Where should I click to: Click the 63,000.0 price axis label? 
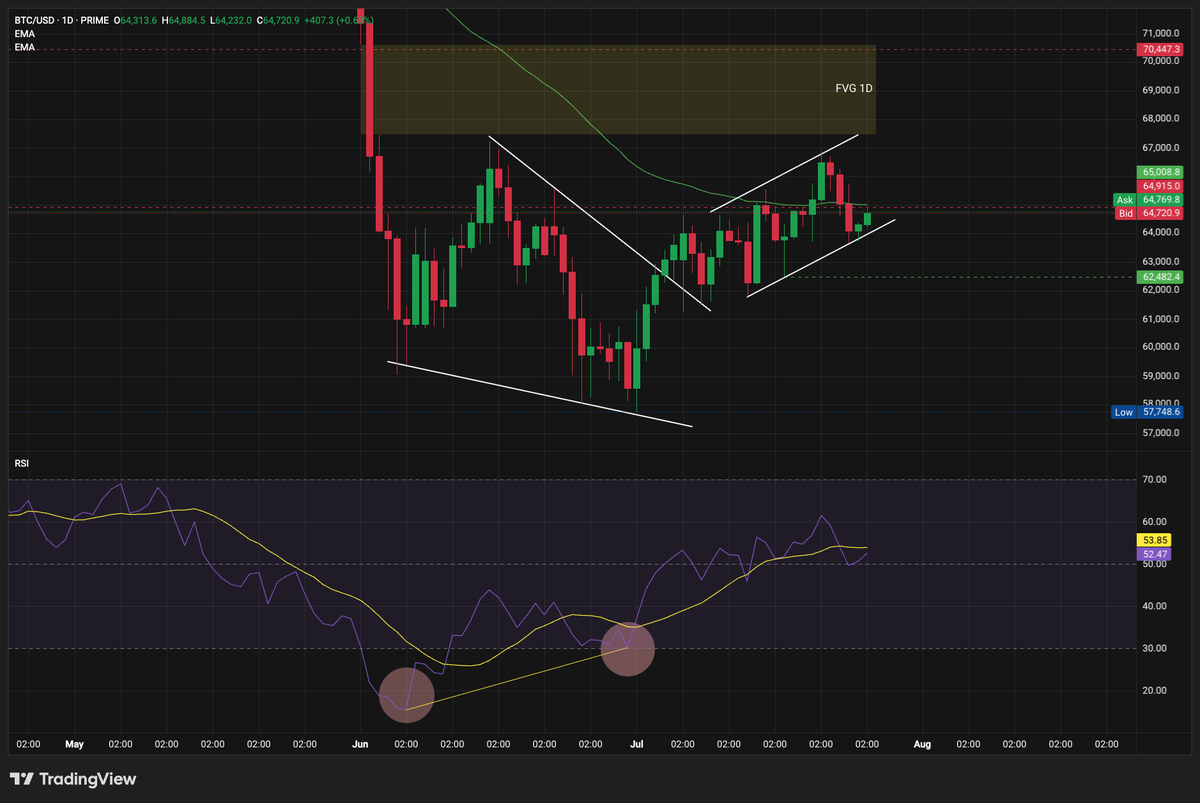(1162, 261)
